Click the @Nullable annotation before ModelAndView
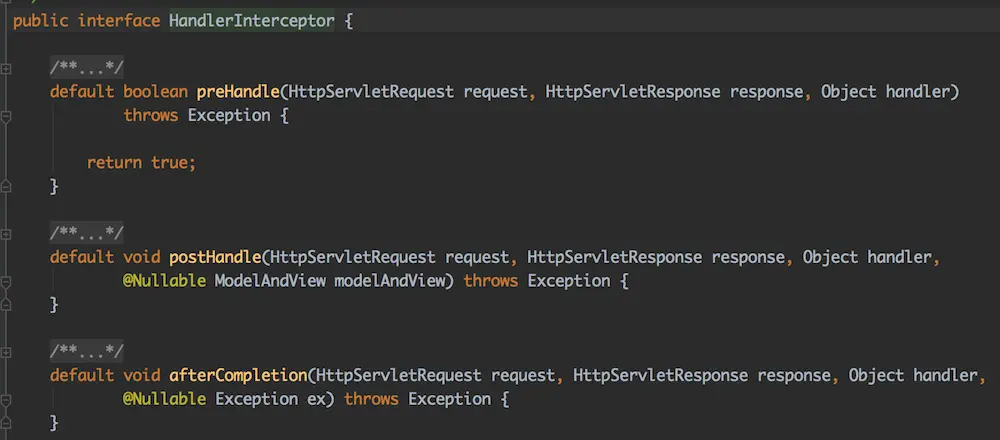Viewport: 1000px width, 440px height. point(164,281)
